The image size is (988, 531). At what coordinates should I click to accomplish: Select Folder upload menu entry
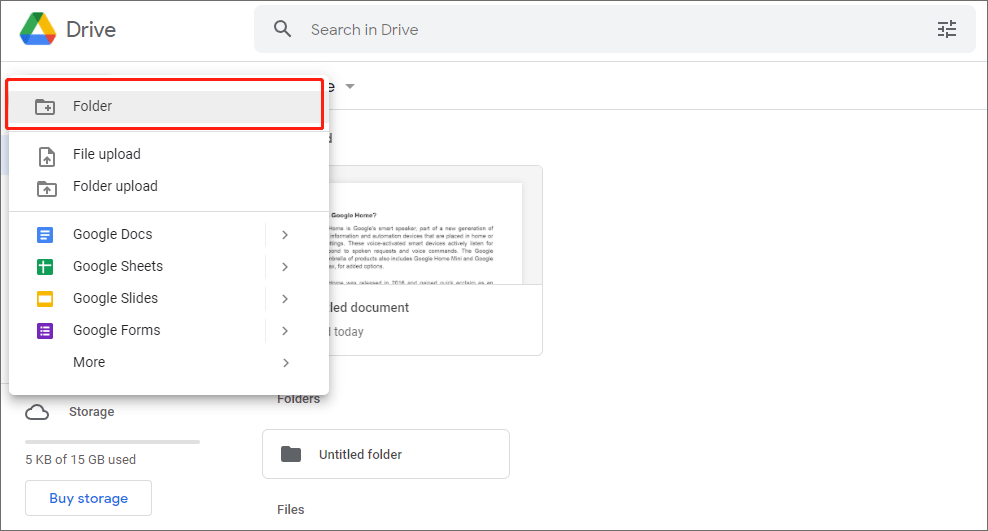169,186
